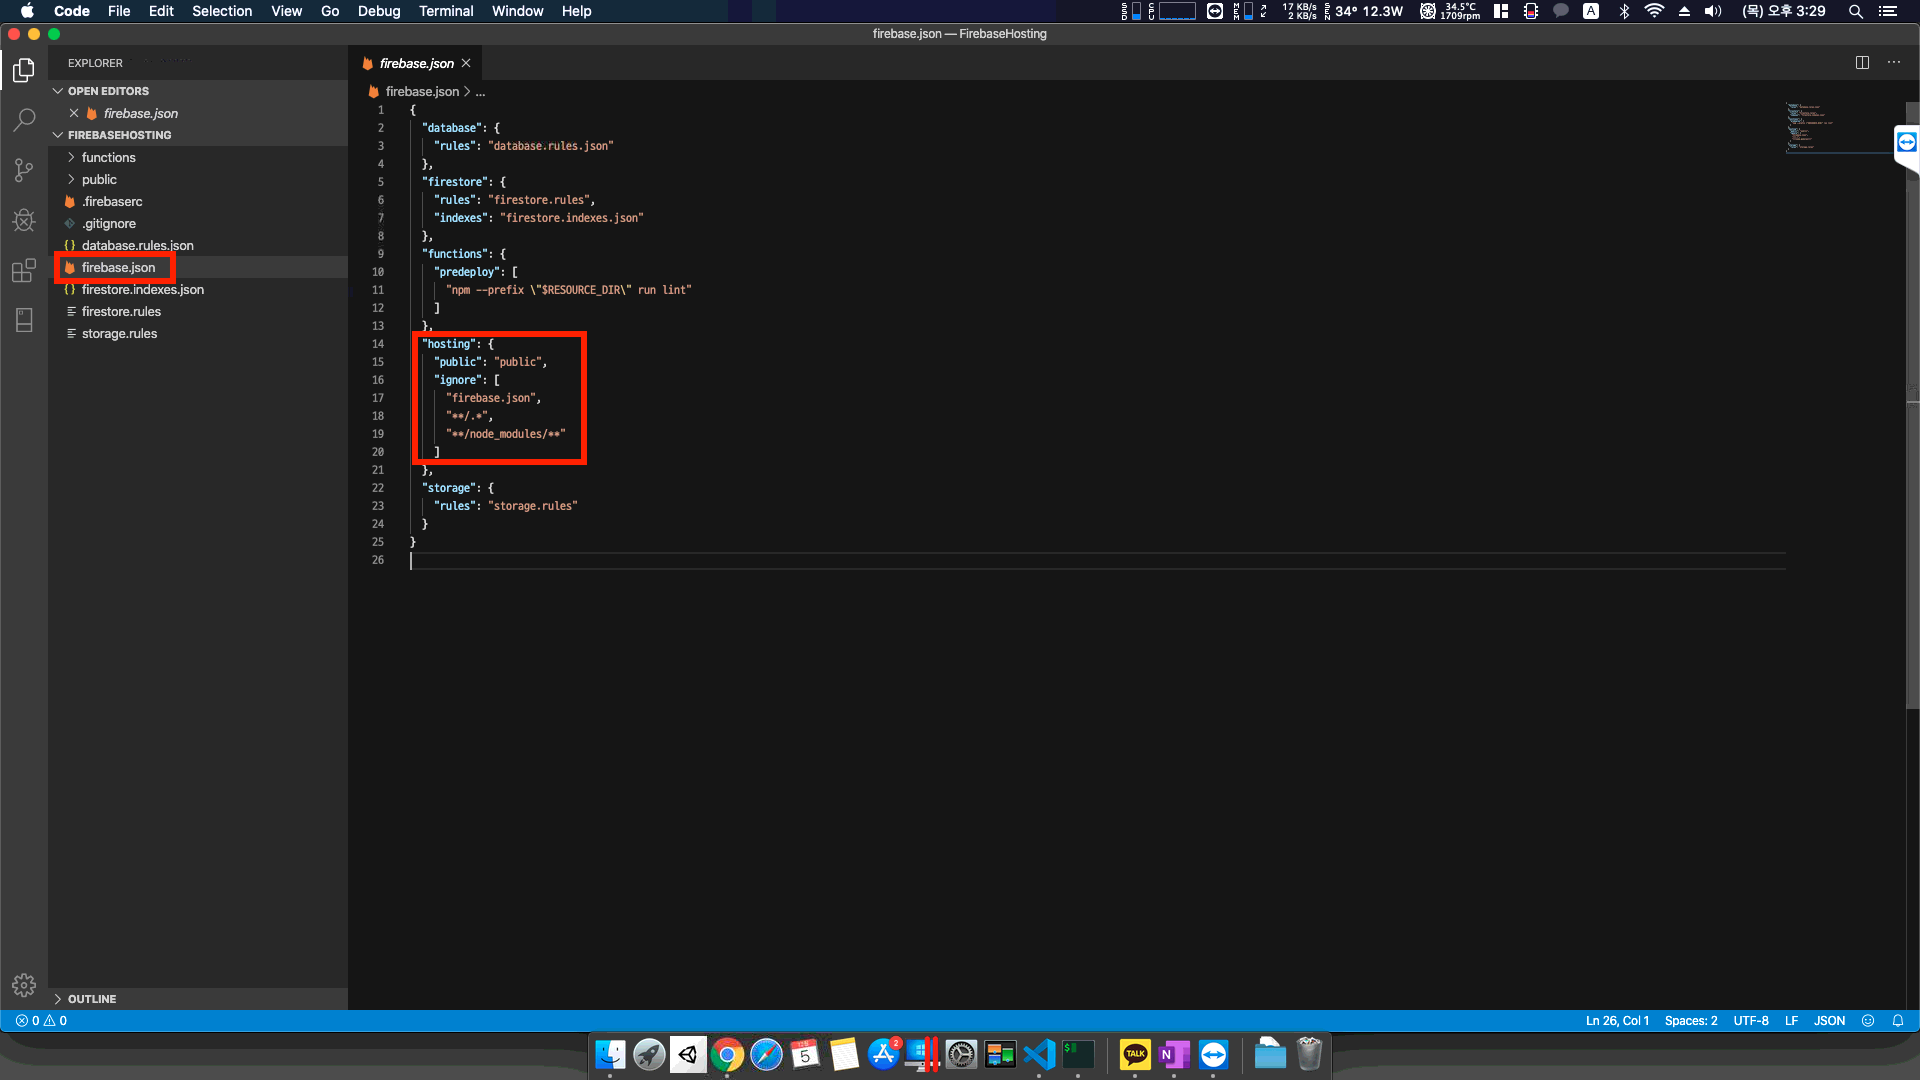Click the Manage gear icon

tap(24, 986)
